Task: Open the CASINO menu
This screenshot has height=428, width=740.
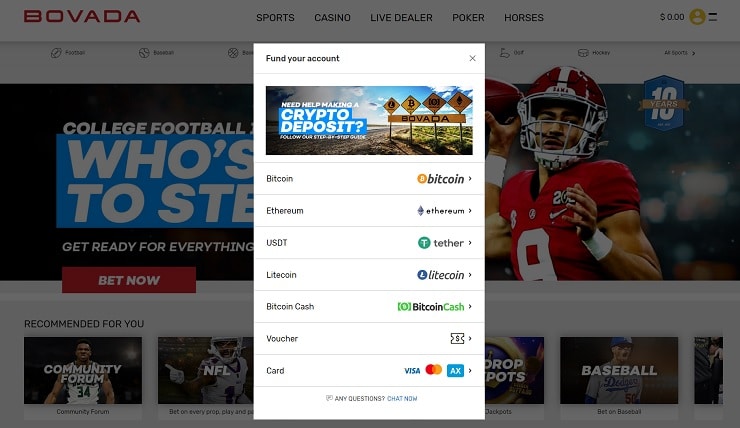Action: [x=332, y=17]
